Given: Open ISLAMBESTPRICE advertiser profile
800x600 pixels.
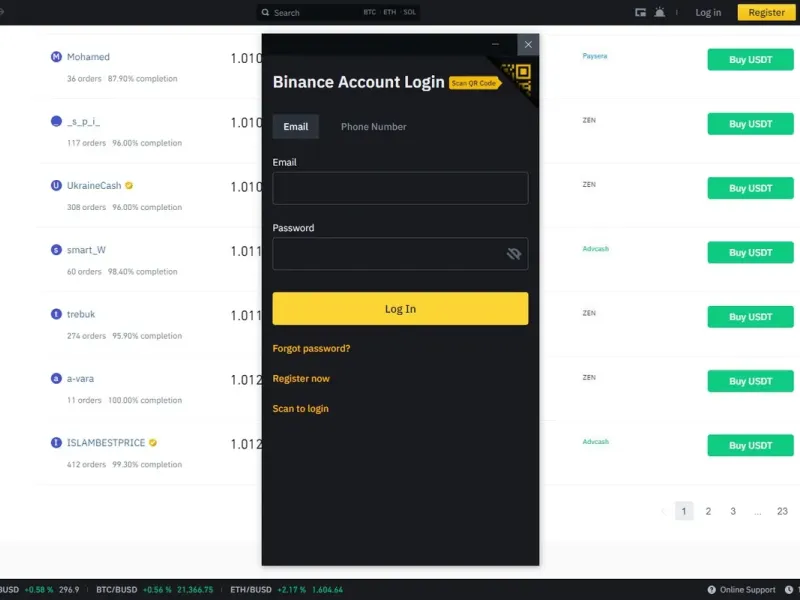Looking at the screenshot, I should tap(106, 443).
